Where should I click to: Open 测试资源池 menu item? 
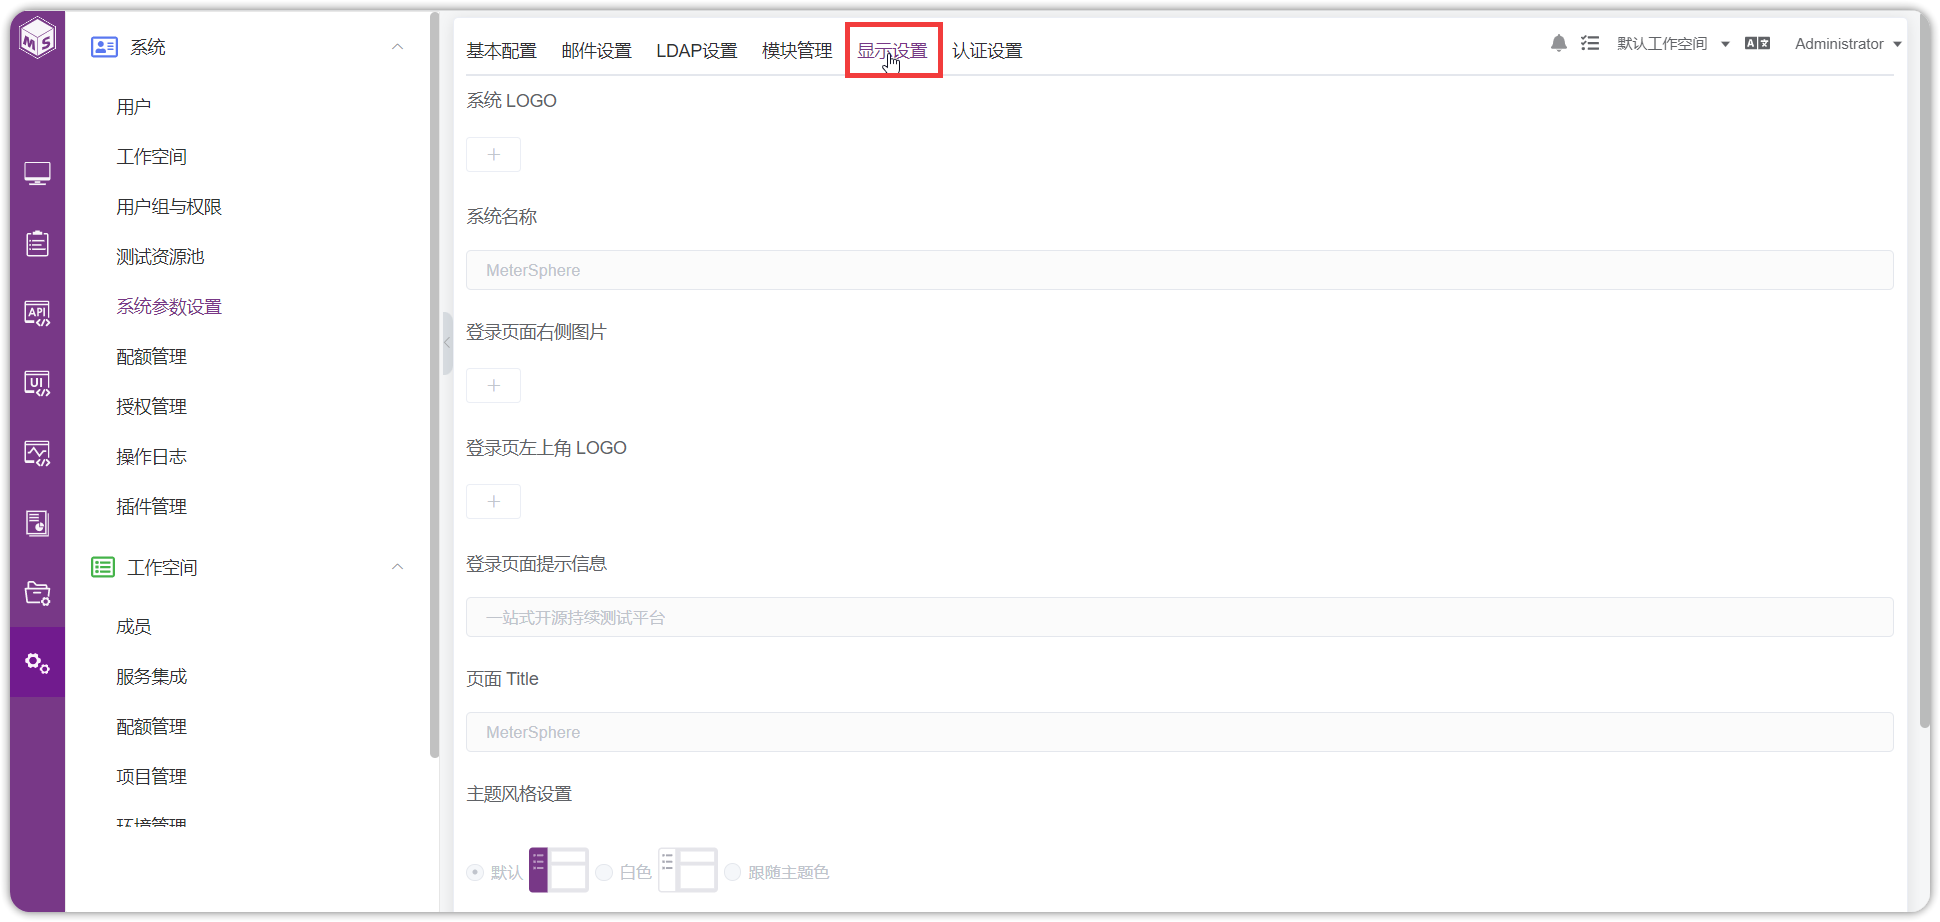click(x=160, y=257)
